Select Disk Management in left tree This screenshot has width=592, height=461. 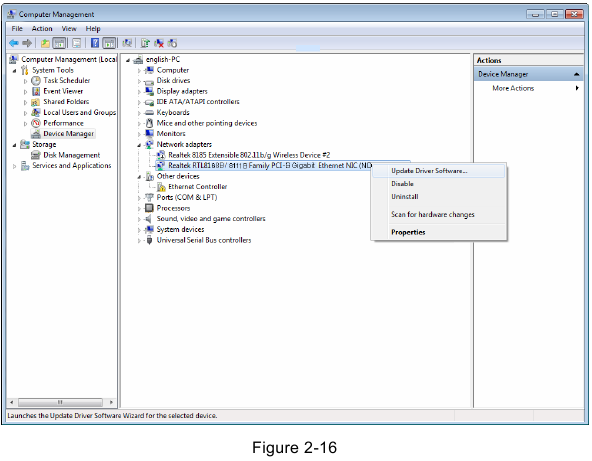point(72,155)
